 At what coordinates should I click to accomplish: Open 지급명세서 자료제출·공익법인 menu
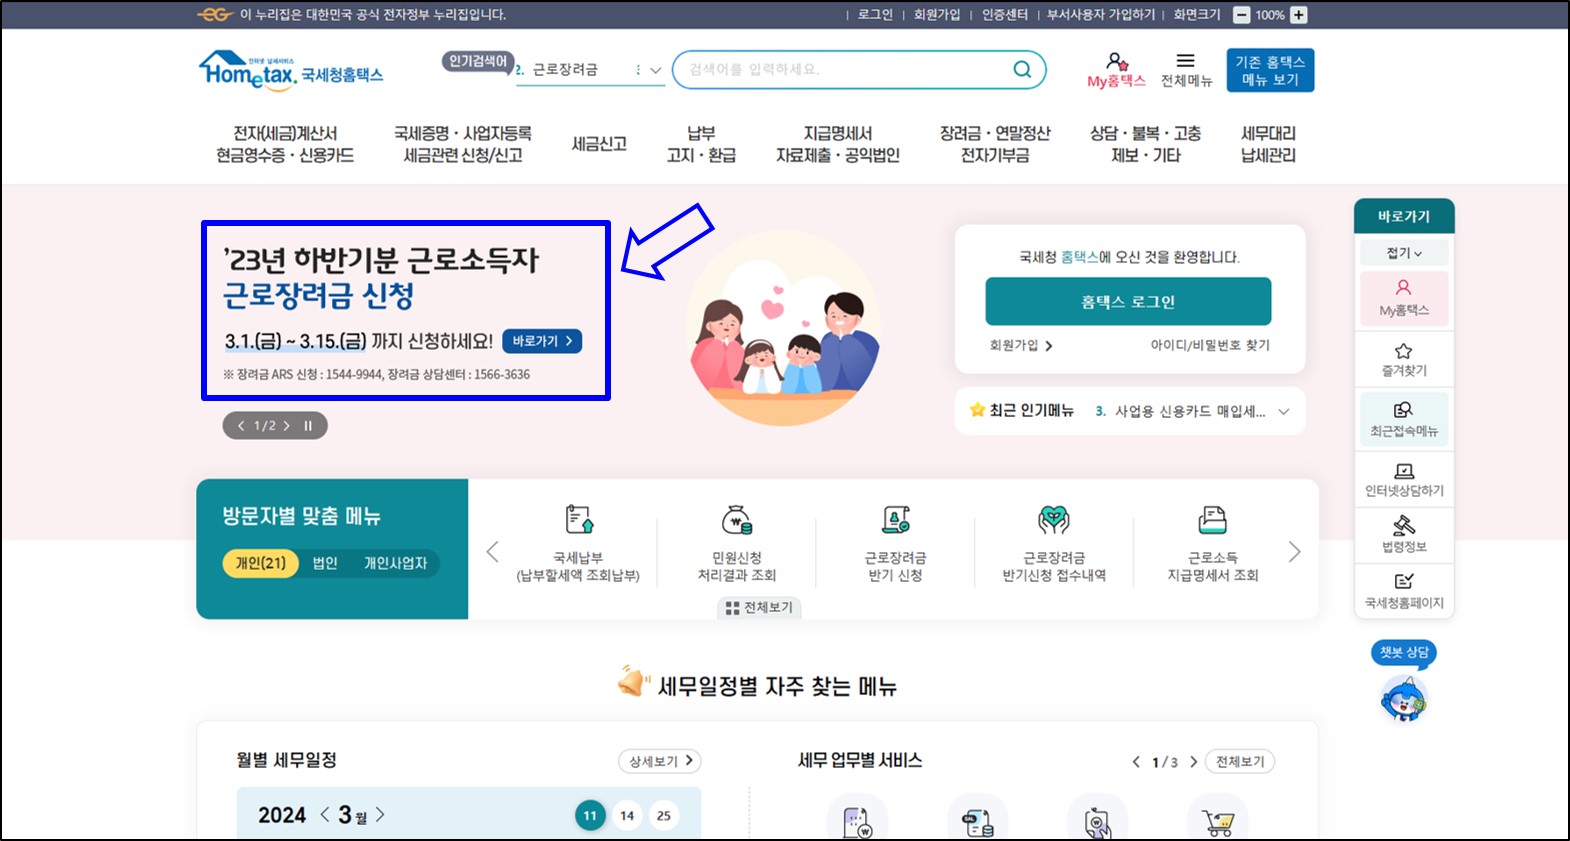pos(838,144)
